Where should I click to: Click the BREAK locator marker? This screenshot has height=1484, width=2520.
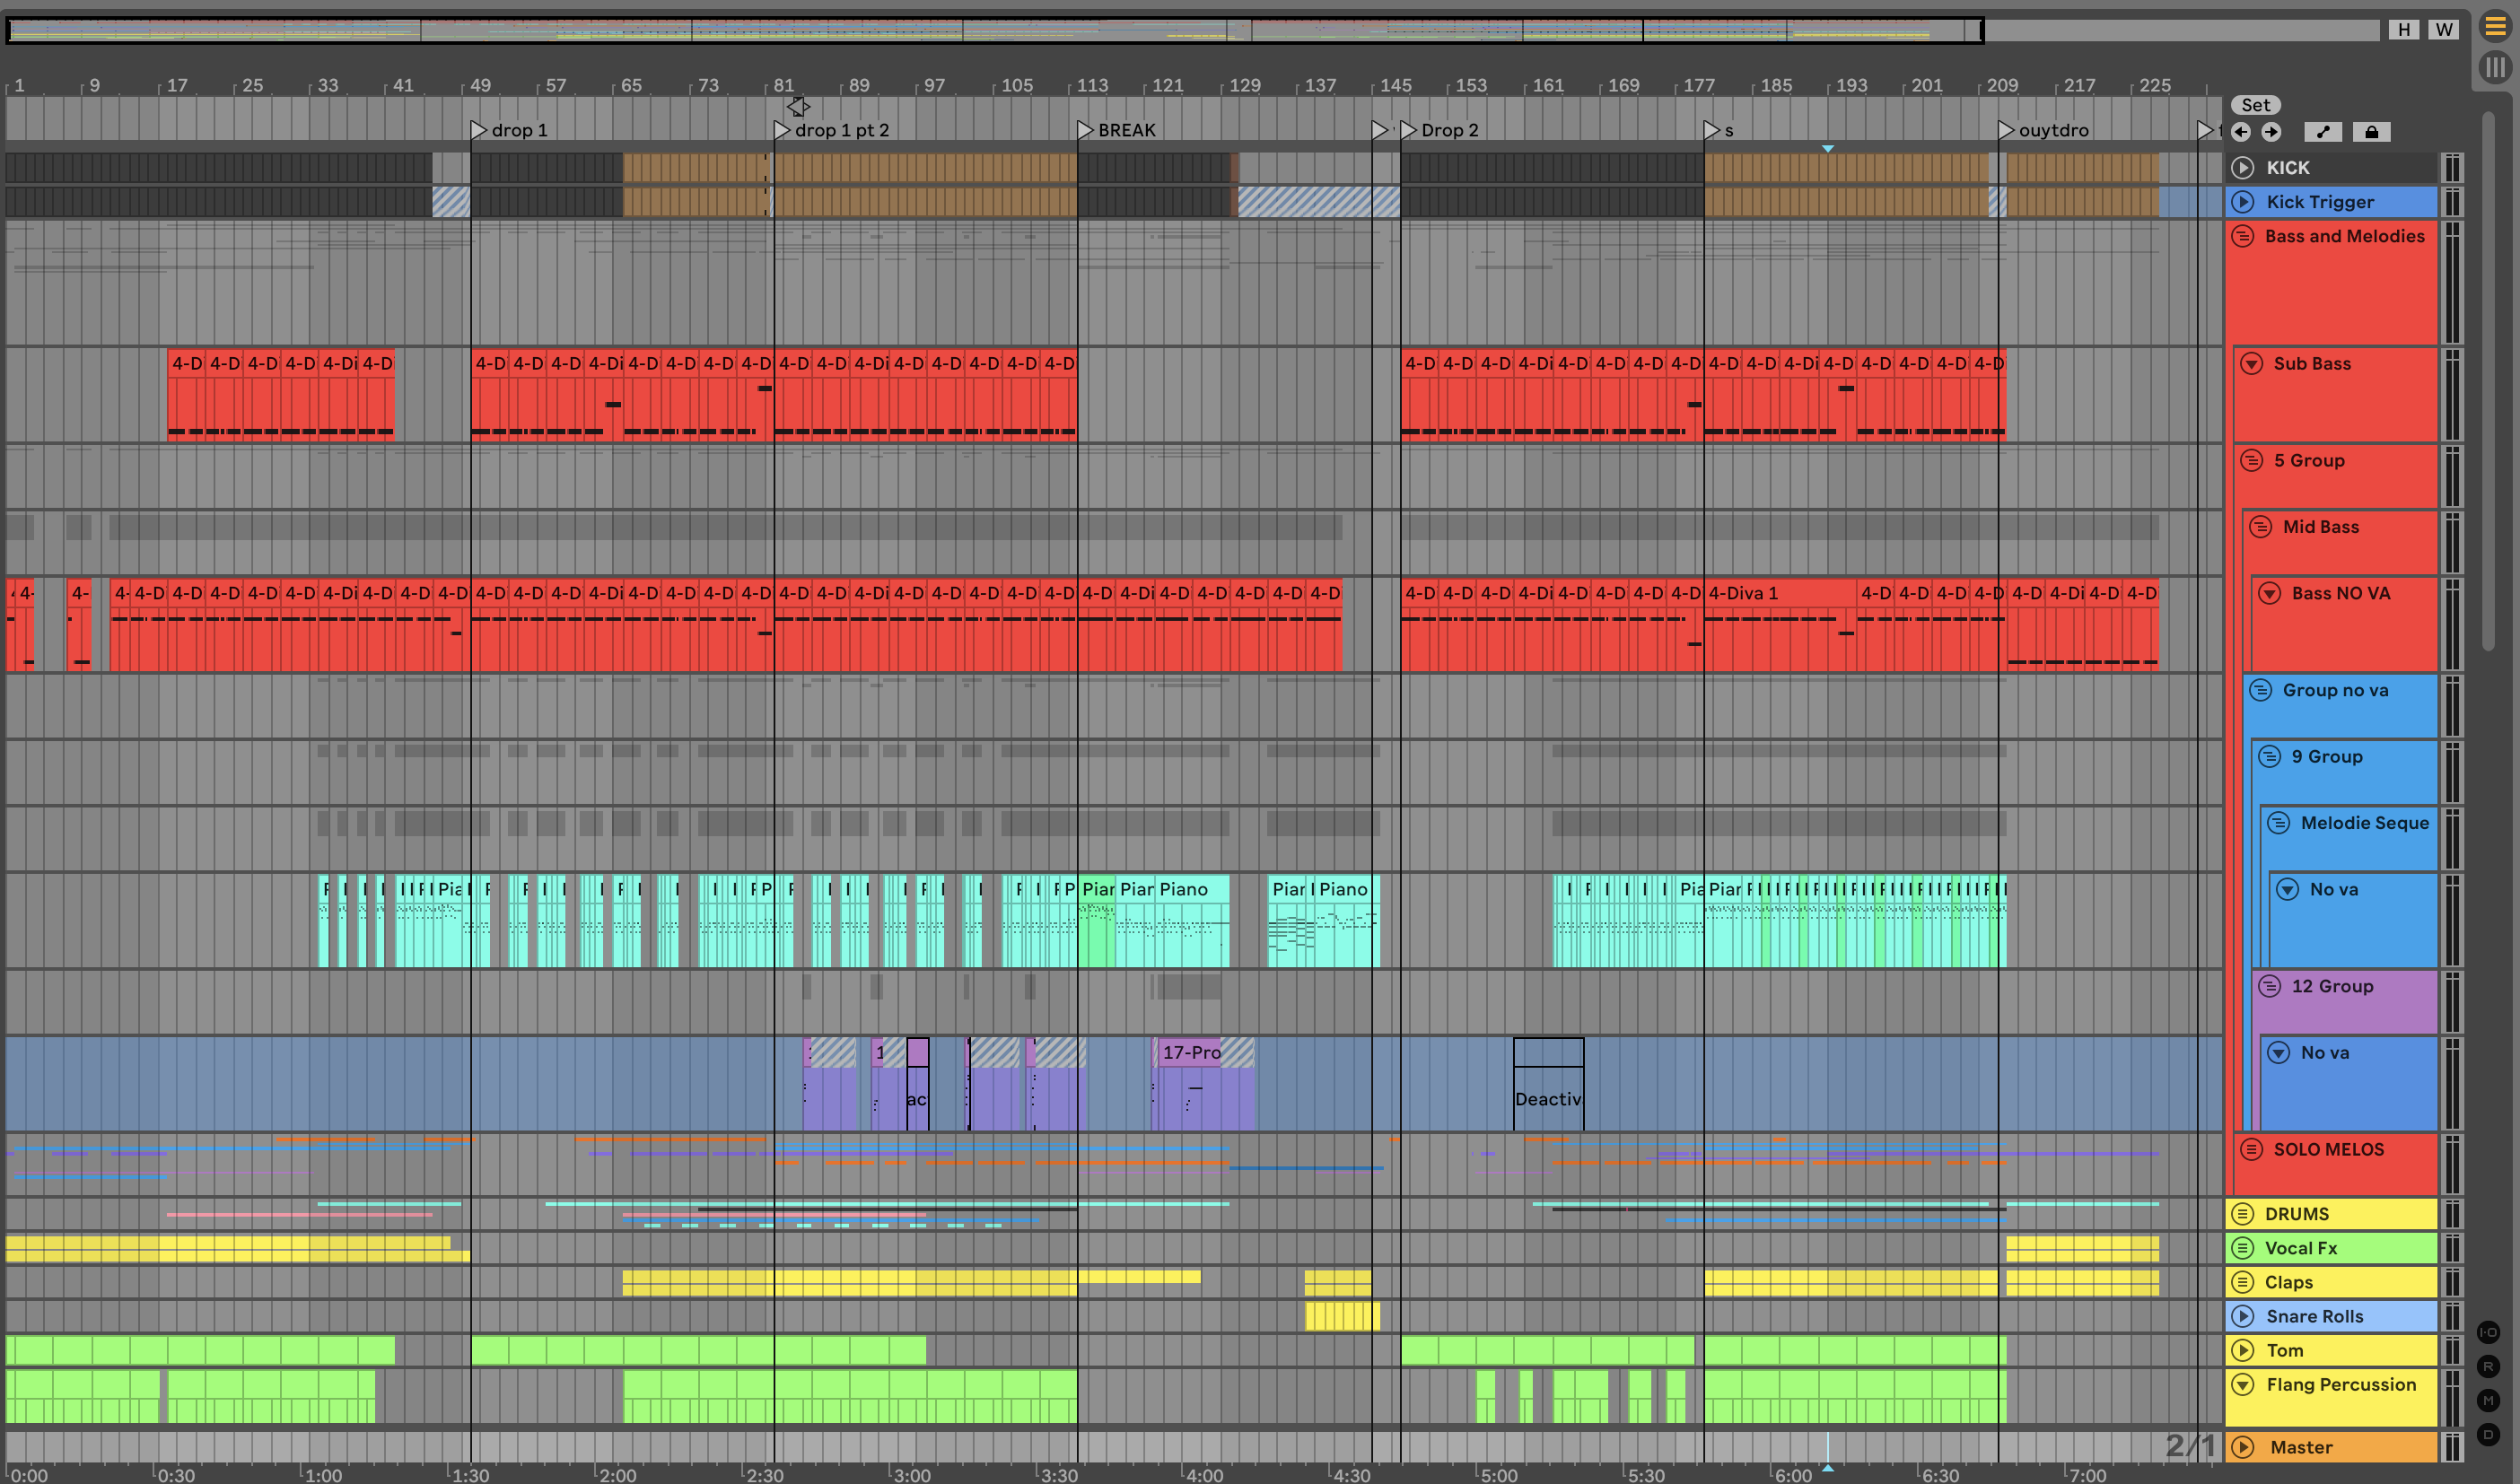1085,130
